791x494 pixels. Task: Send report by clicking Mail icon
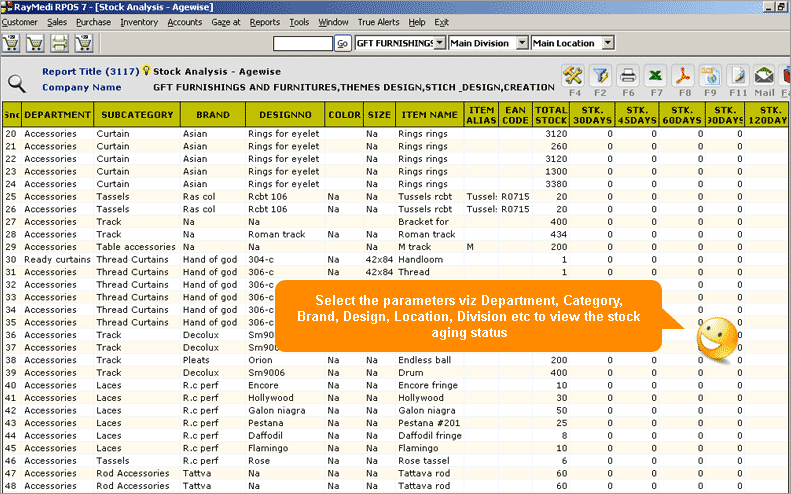pos(764,76)
